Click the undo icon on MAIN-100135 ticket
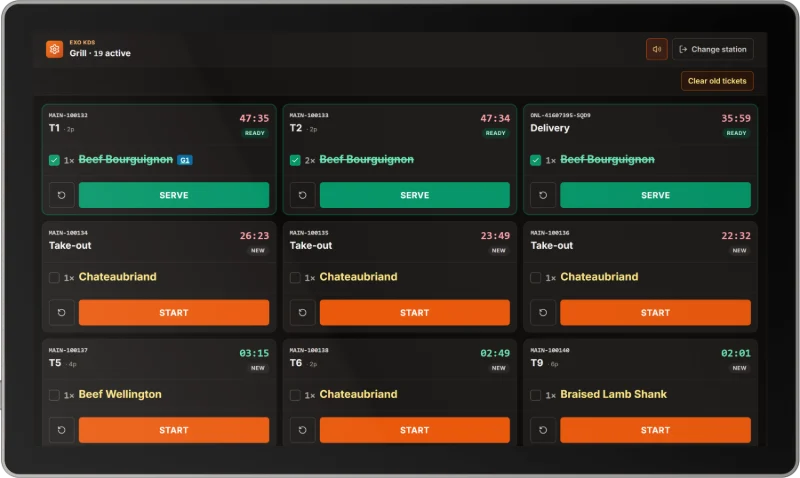Viewport: 800px width, 478px height. pyautogui.click(x=303, y=313)
